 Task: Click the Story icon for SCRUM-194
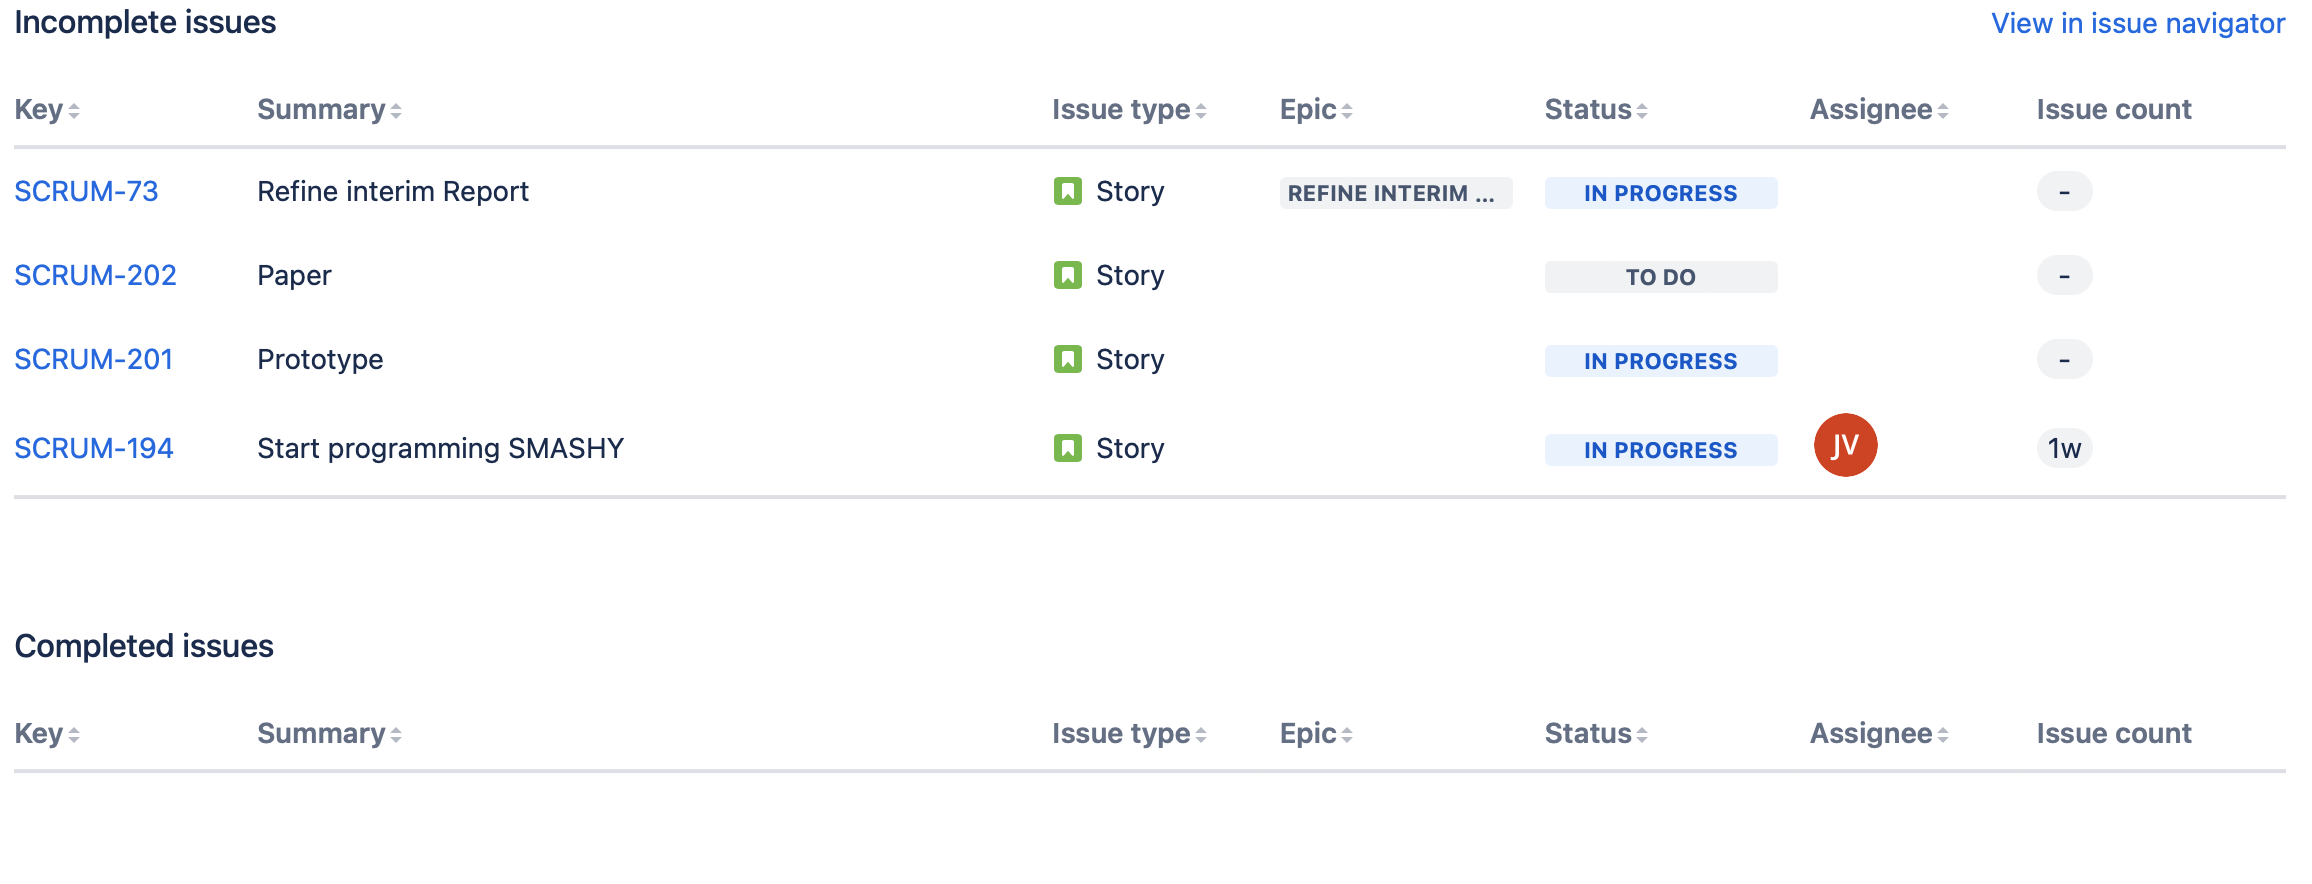pos(1067,448)
